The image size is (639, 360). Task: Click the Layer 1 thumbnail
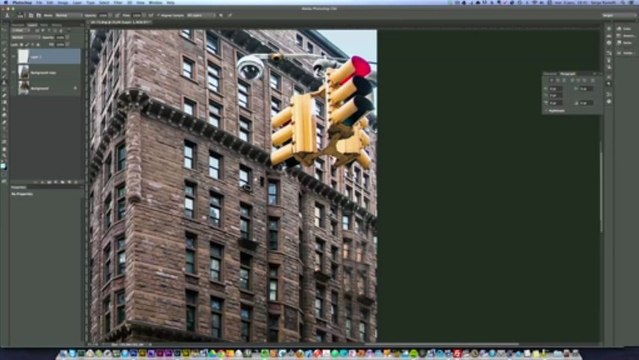click(x=23, y=56)
